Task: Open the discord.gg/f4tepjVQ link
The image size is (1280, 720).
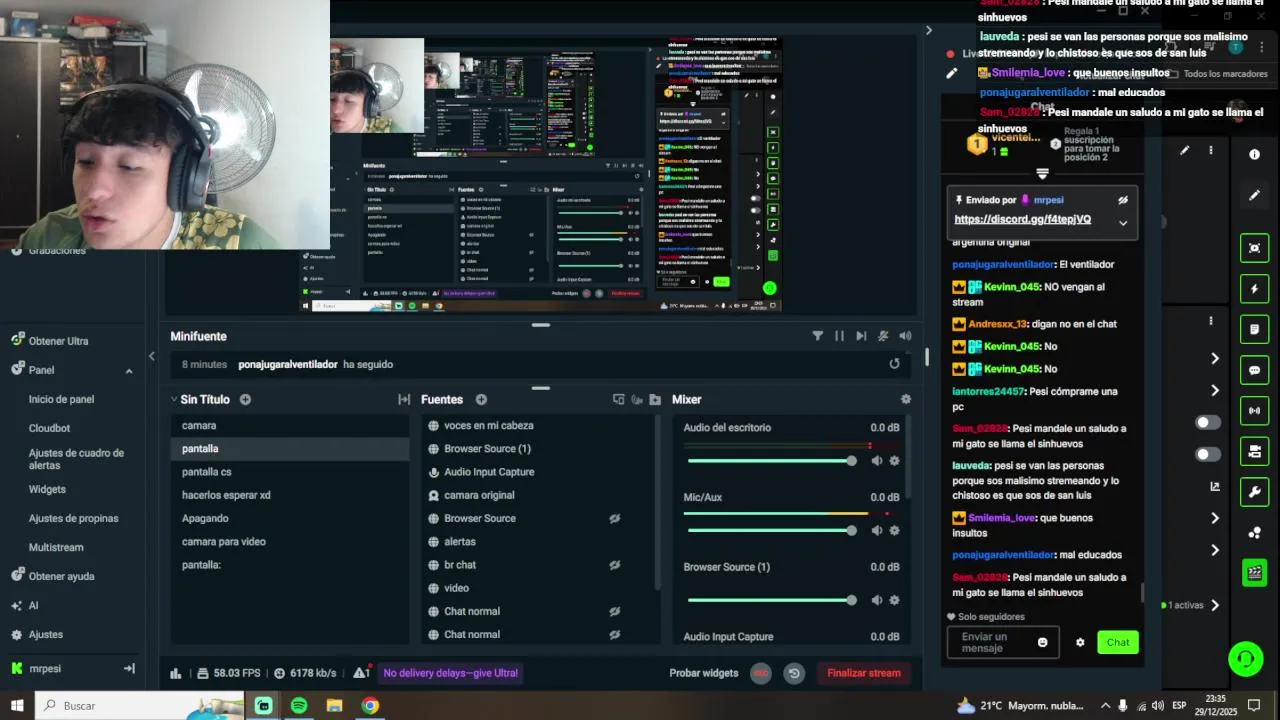Action: click(1022, 219)
